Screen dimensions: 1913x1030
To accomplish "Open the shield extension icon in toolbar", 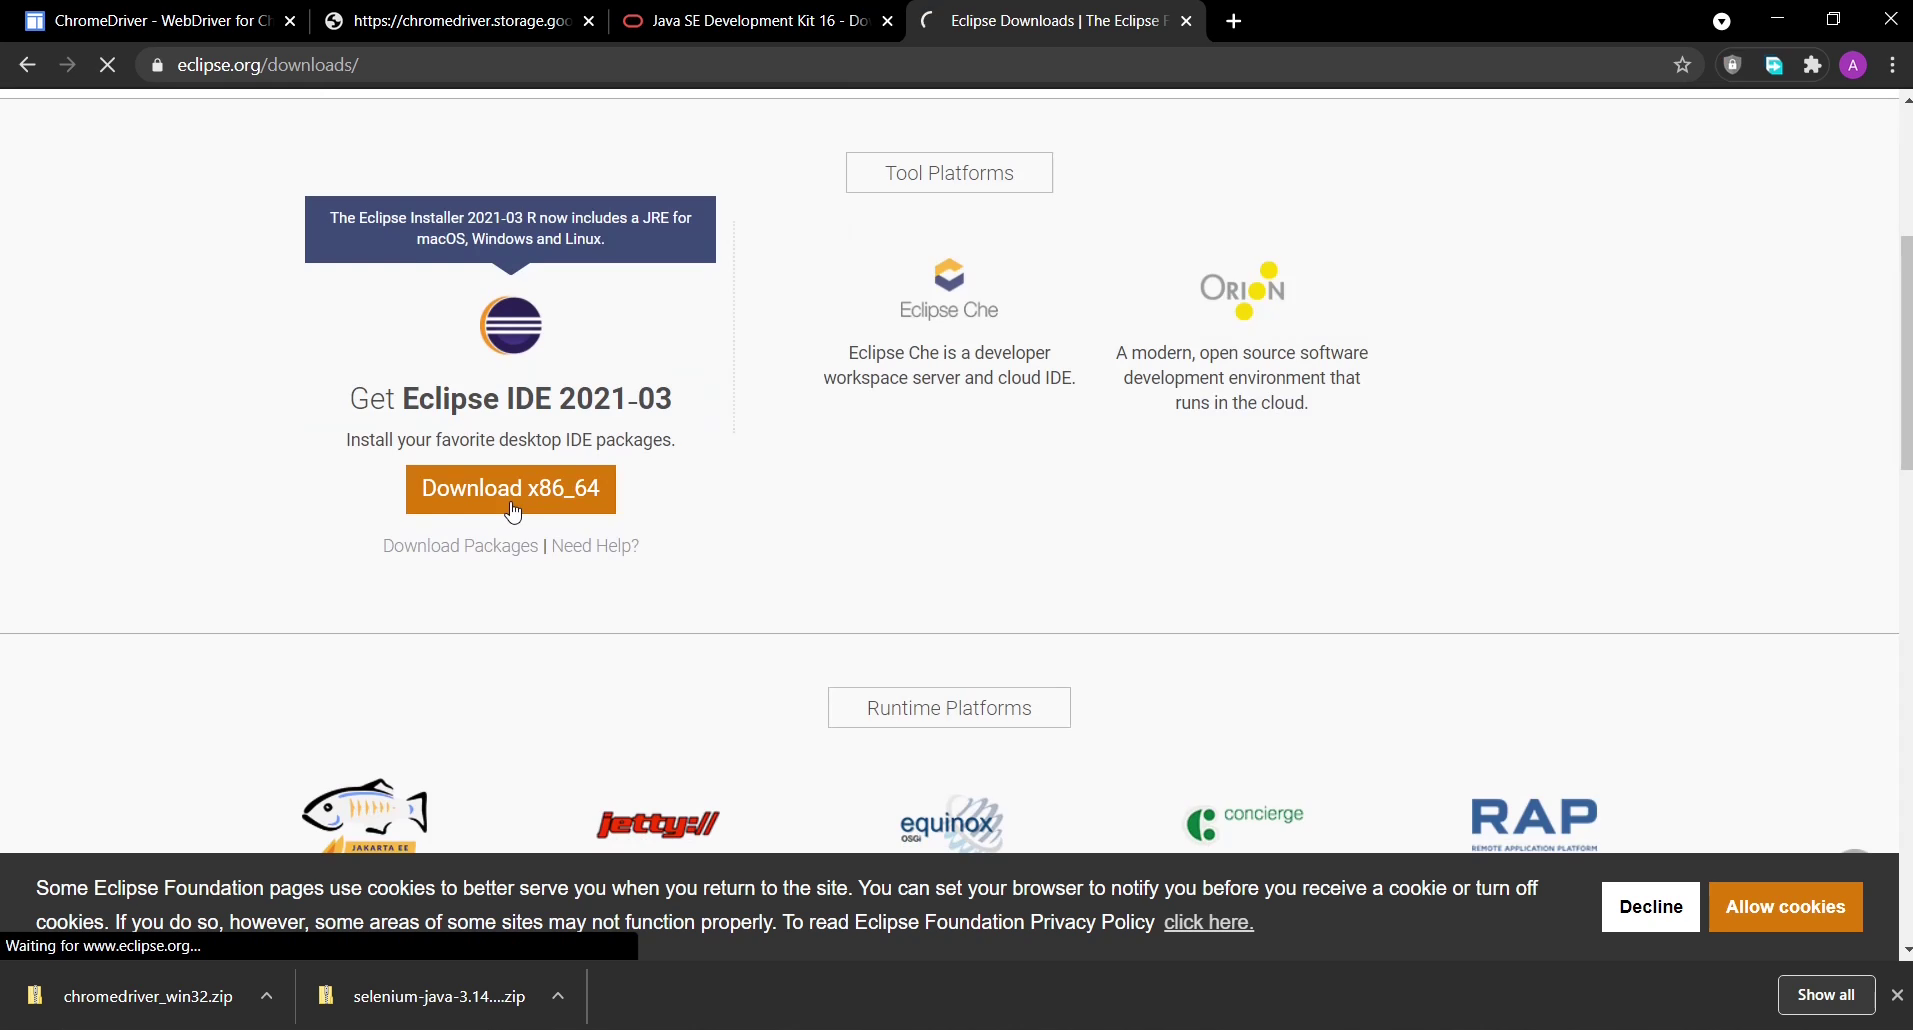I will (1733, 65).
